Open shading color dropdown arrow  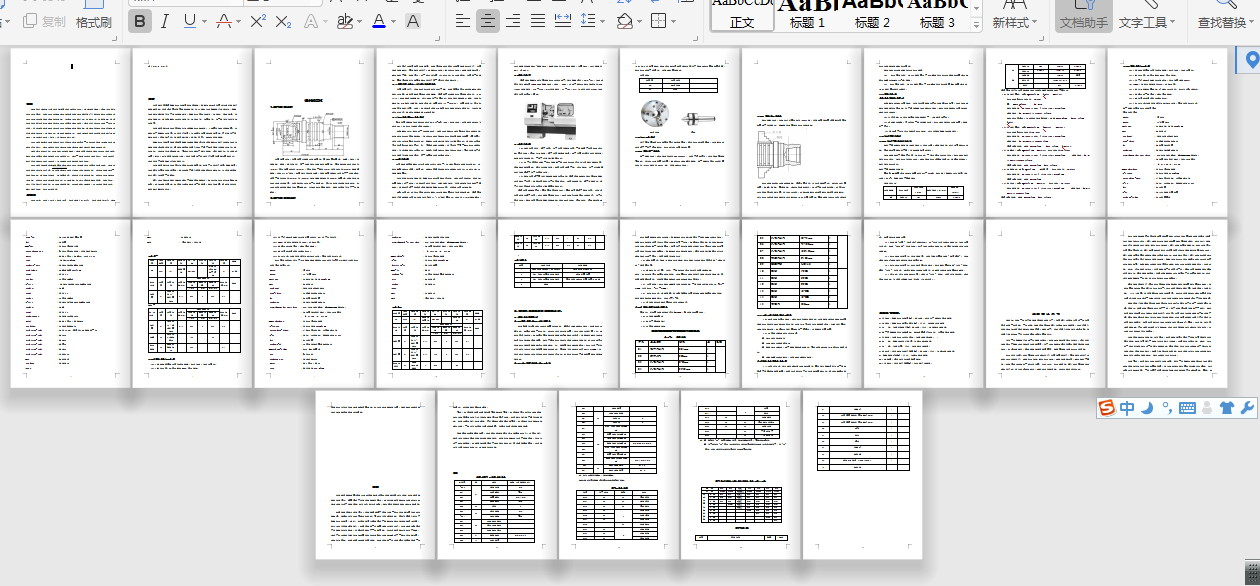[x=639, y=21]
